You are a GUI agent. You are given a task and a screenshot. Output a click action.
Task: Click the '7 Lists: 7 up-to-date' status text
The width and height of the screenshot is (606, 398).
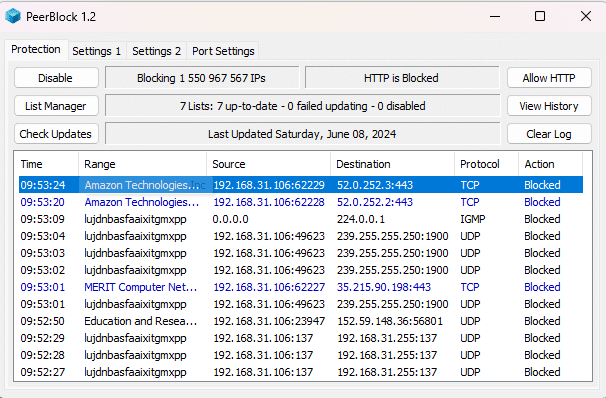[303, 106]
